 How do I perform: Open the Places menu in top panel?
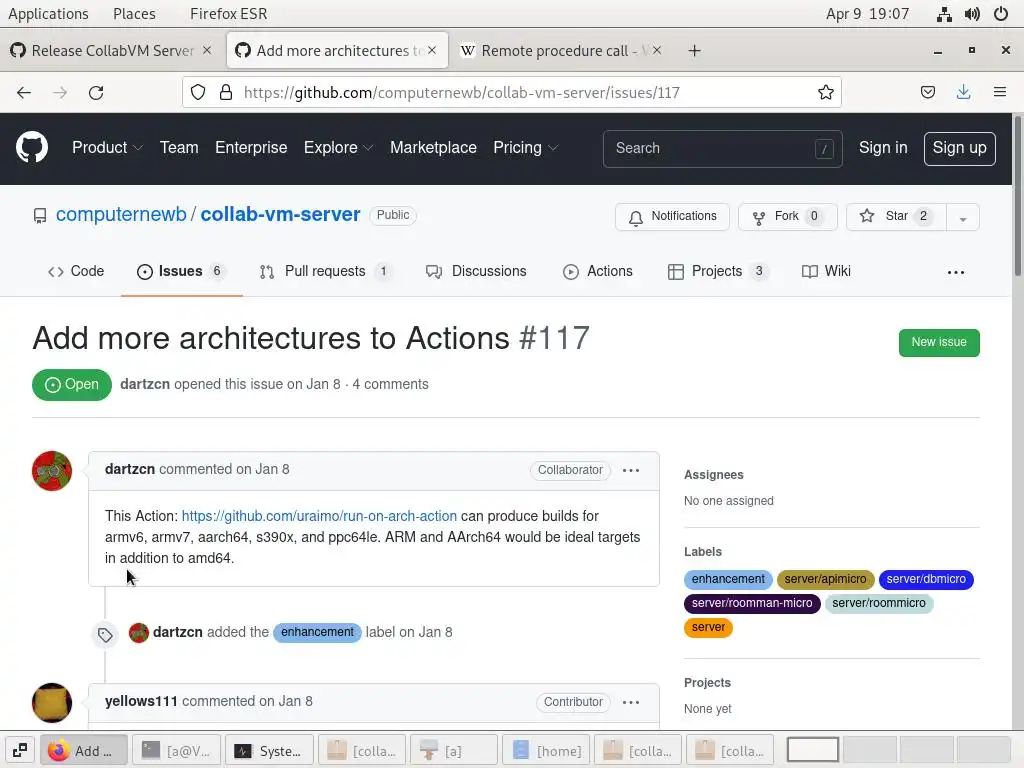(134, 14)
